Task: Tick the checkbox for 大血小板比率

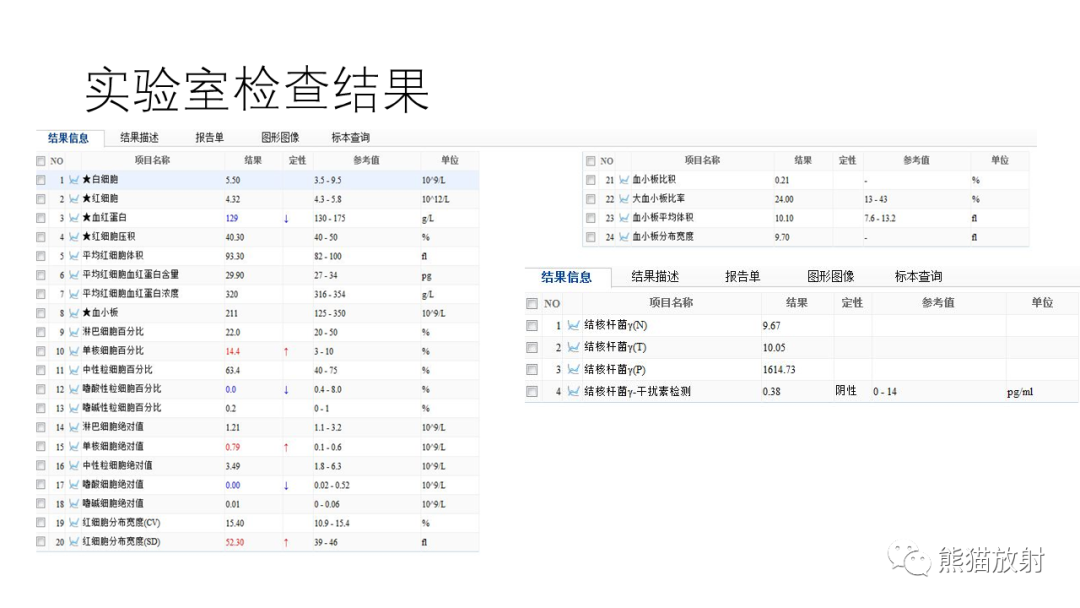Action: coord(590,199)
